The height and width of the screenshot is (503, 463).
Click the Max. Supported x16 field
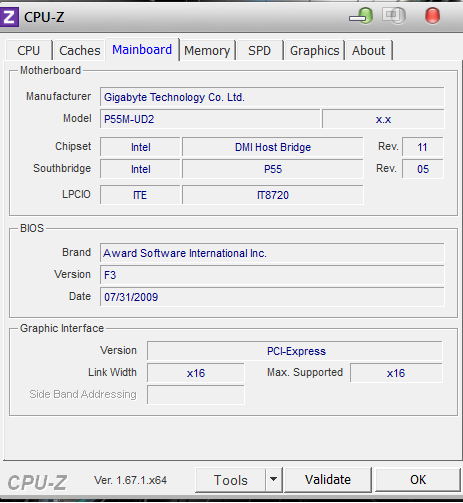396,373
